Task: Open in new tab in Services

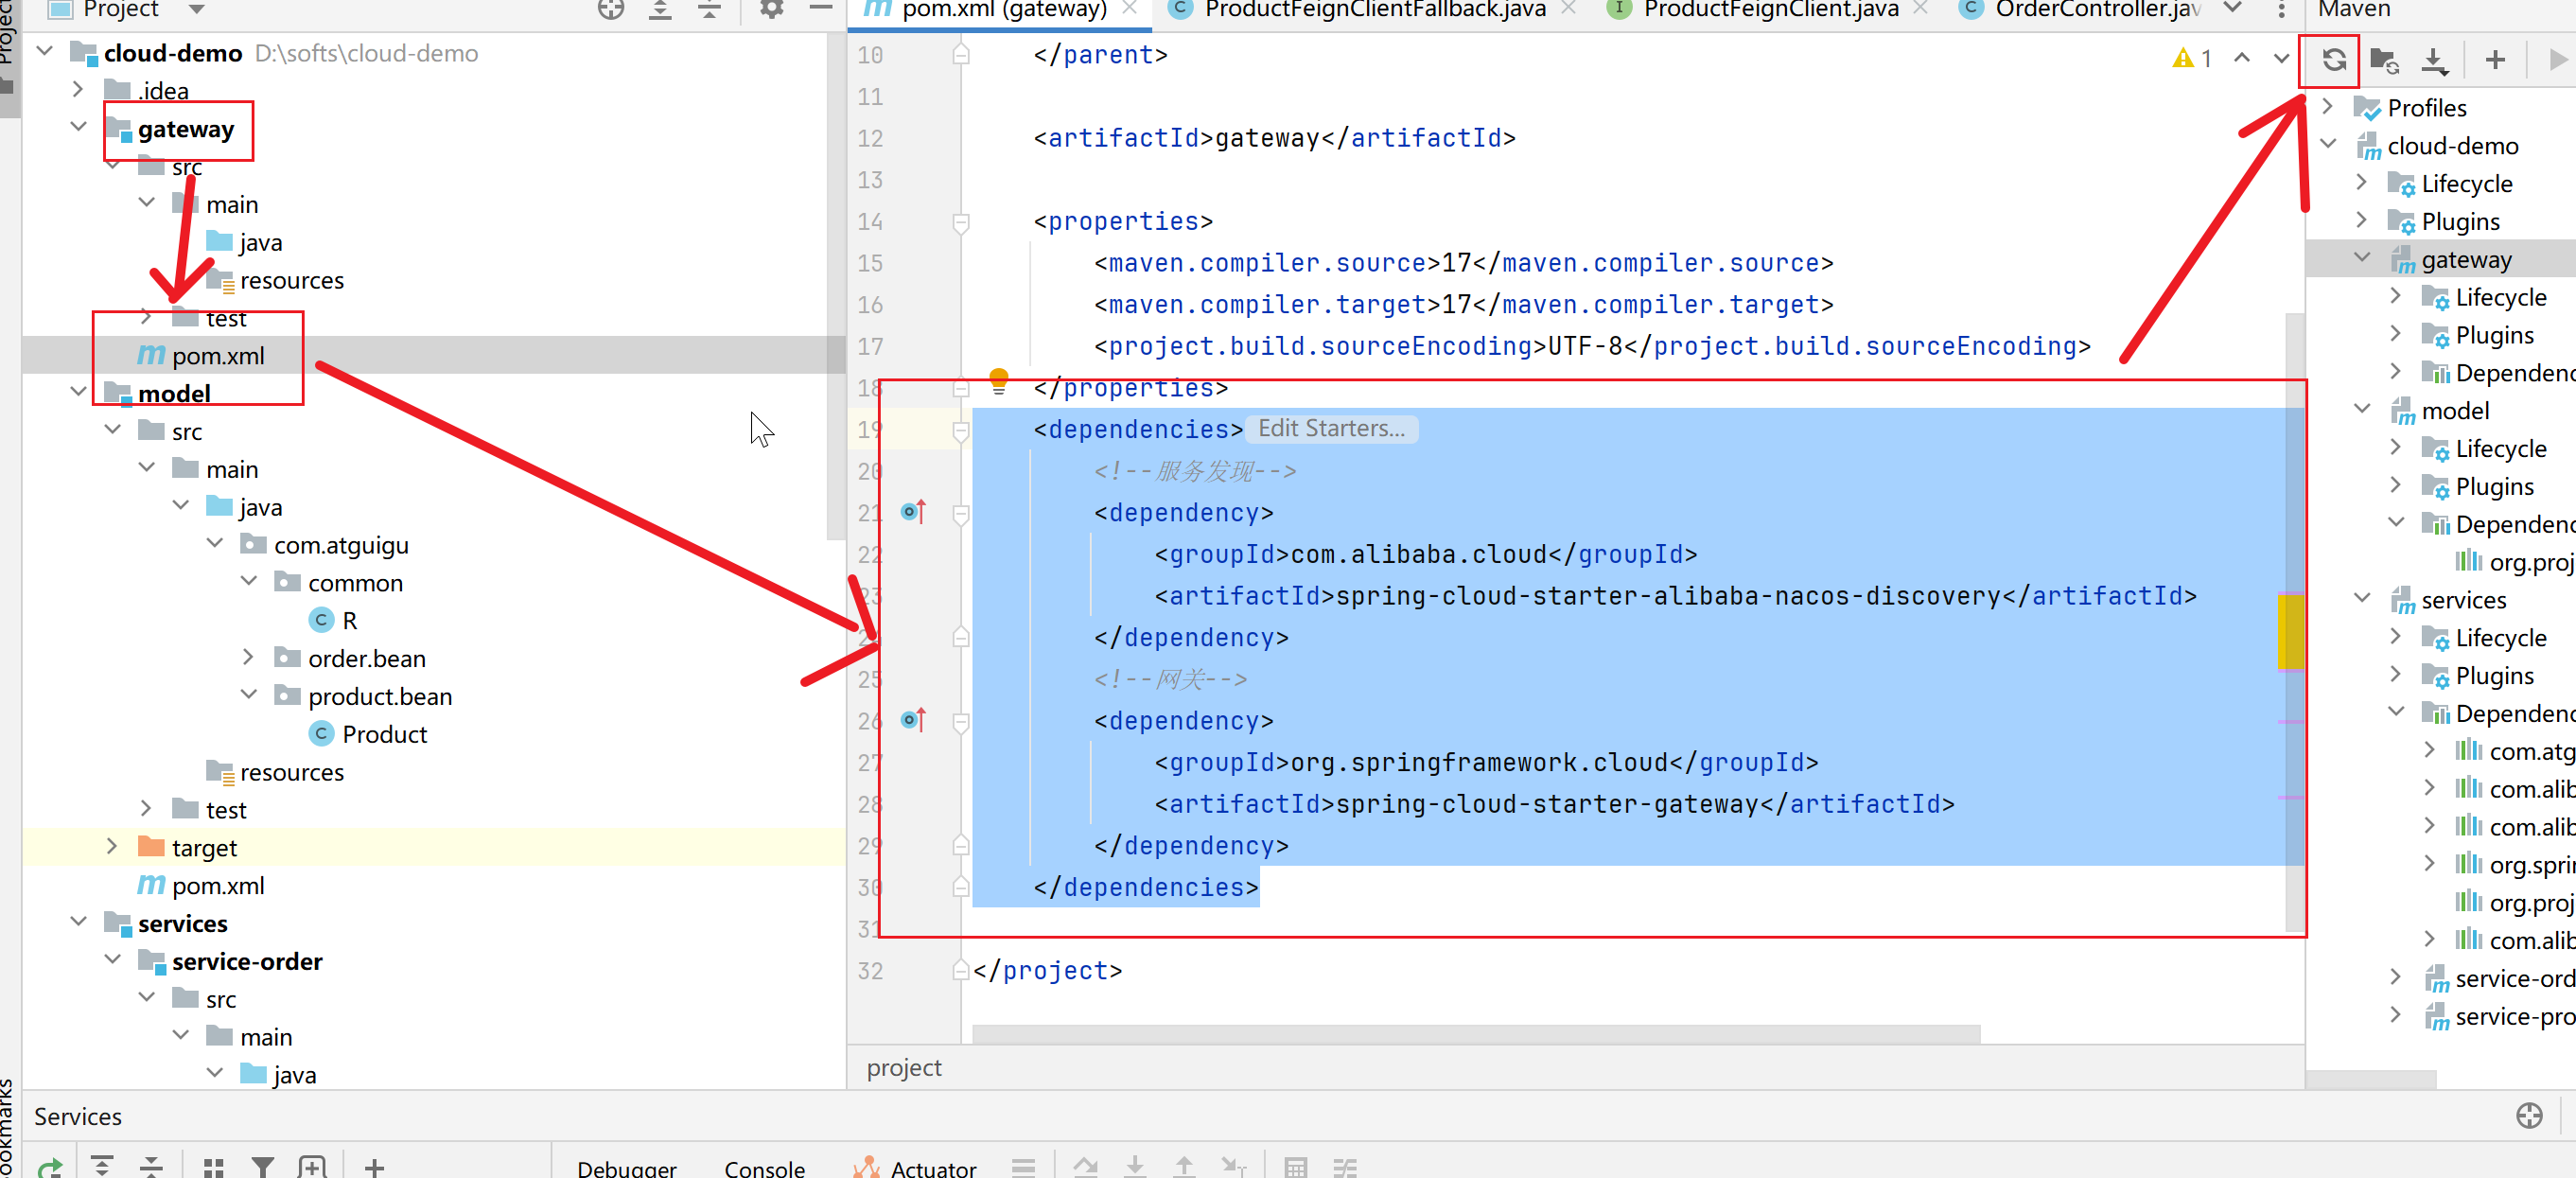Action: click(x=312, y=1167)
